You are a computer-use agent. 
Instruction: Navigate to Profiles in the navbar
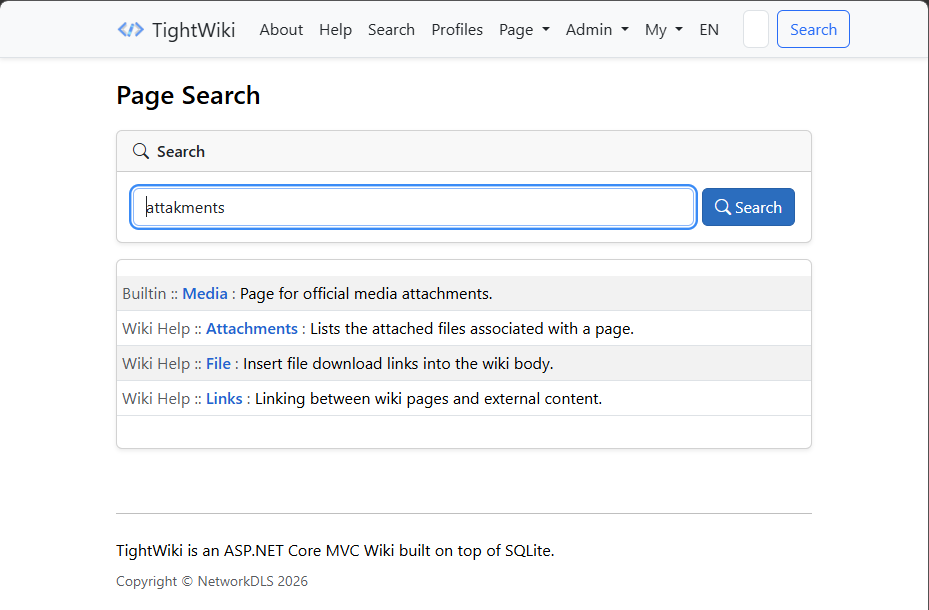point(457,30)
